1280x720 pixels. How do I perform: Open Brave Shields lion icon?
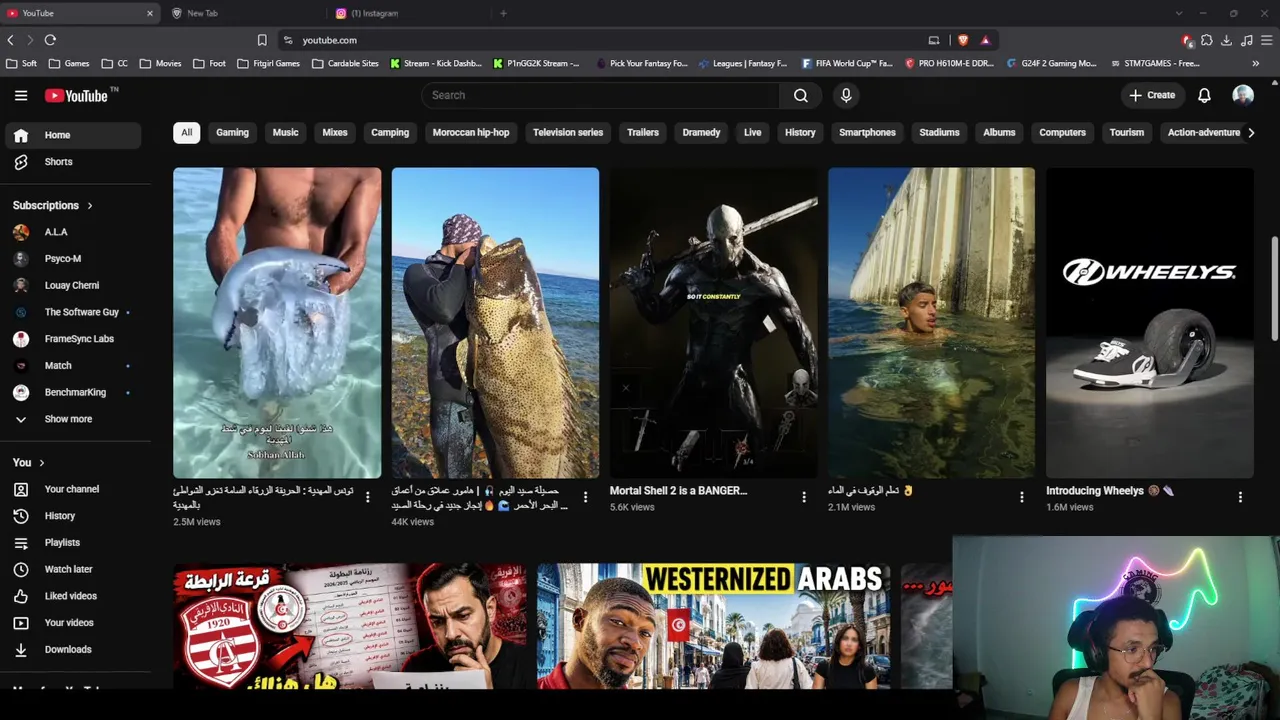[963, 40]
